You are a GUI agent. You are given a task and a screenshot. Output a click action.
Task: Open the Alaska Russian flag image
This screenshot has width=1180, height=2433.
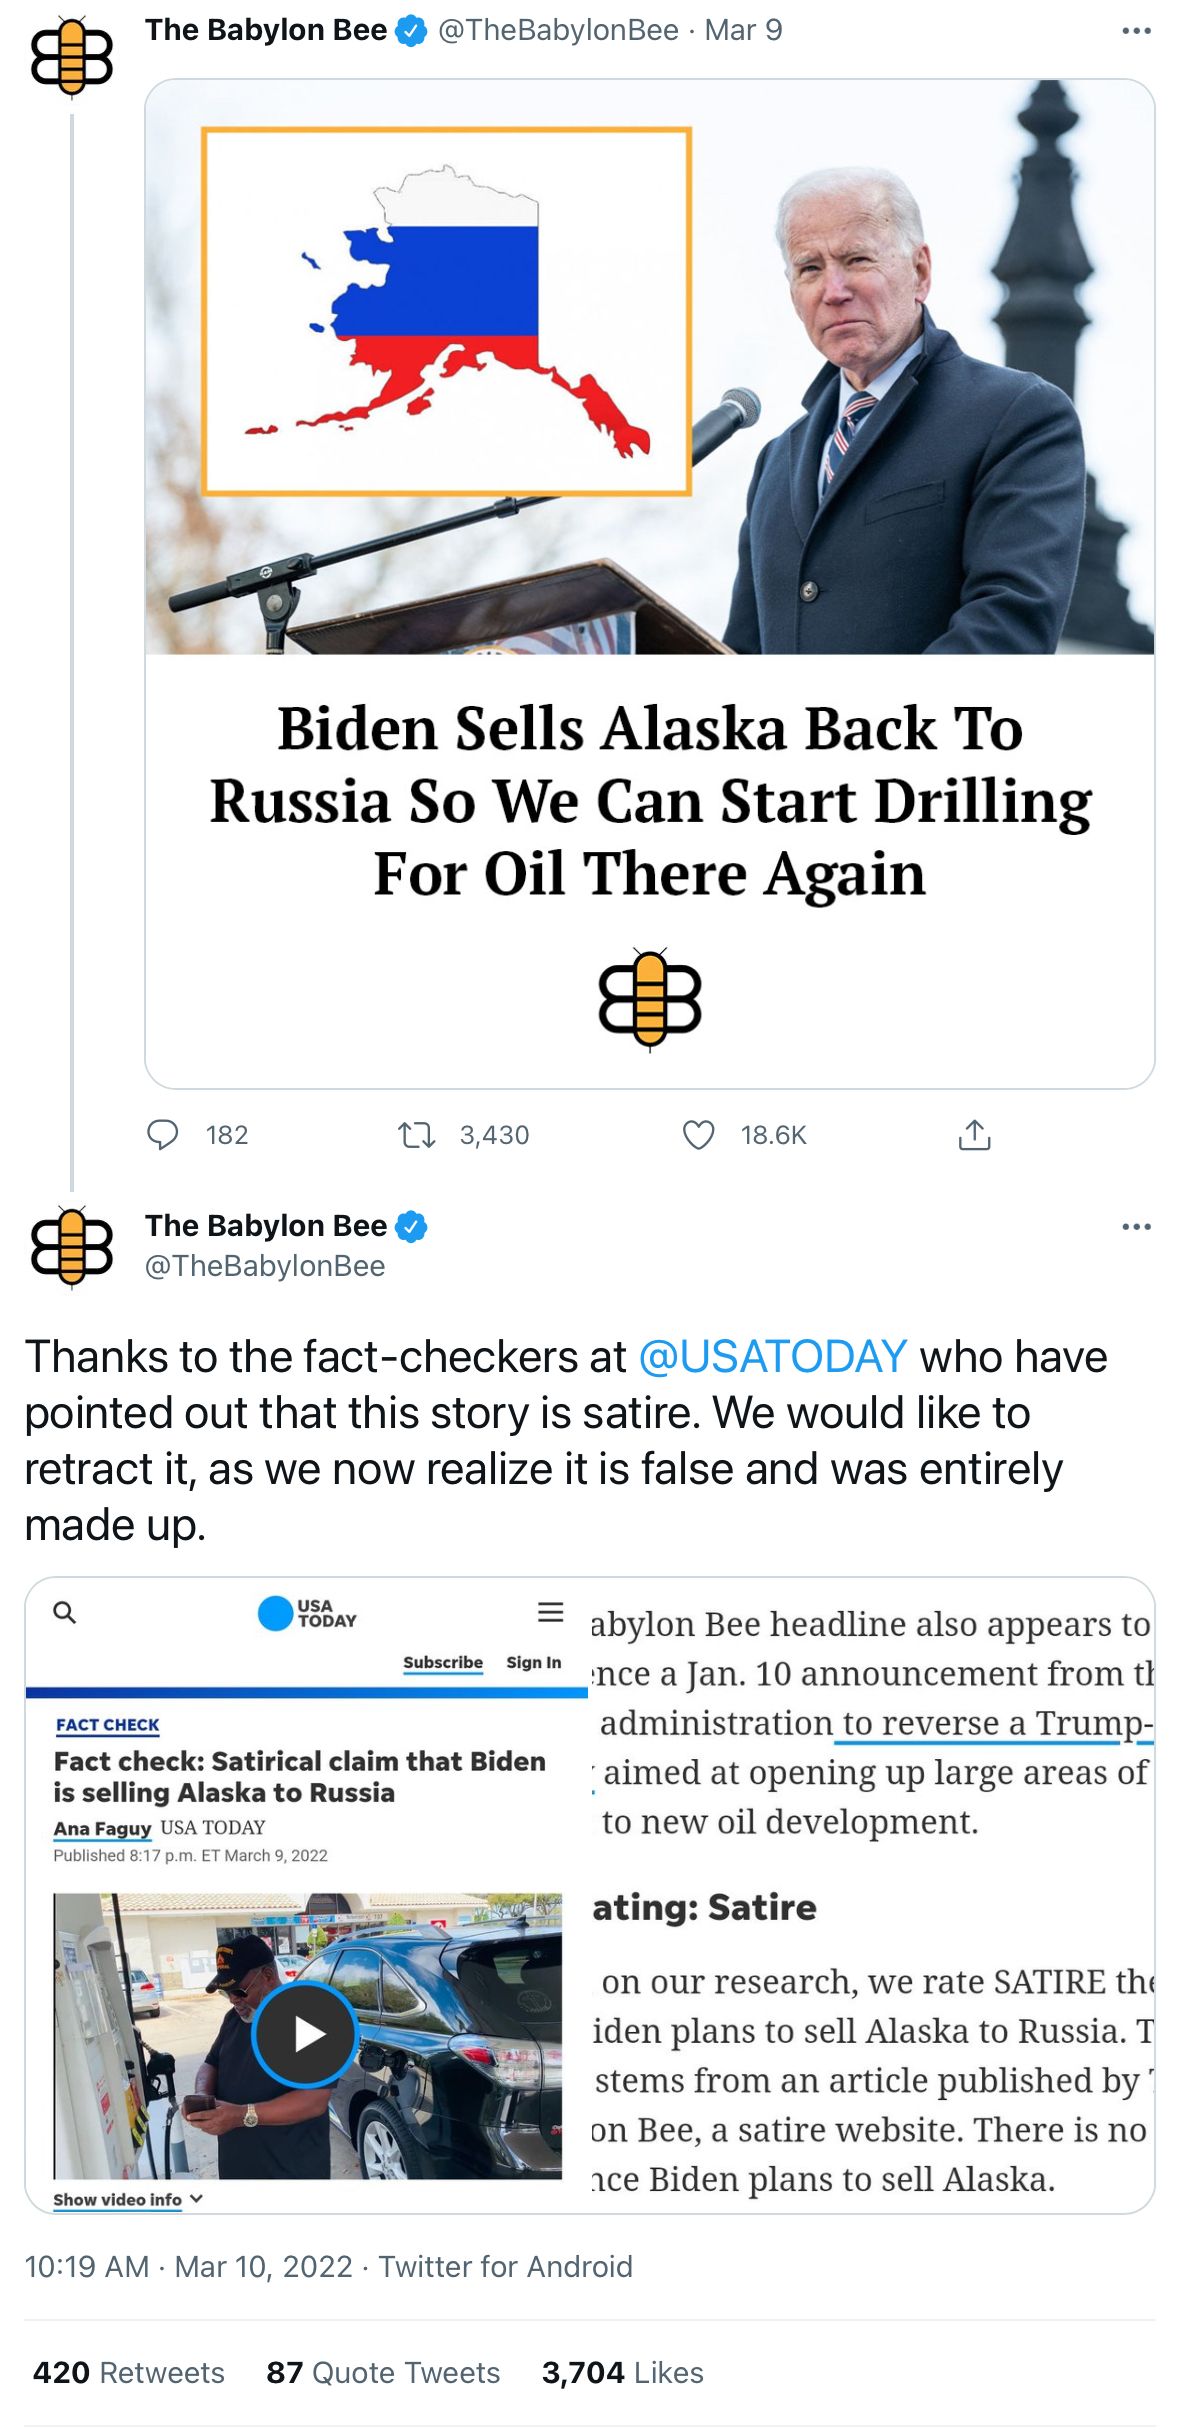pyautogui.click(x=447, y=311)
